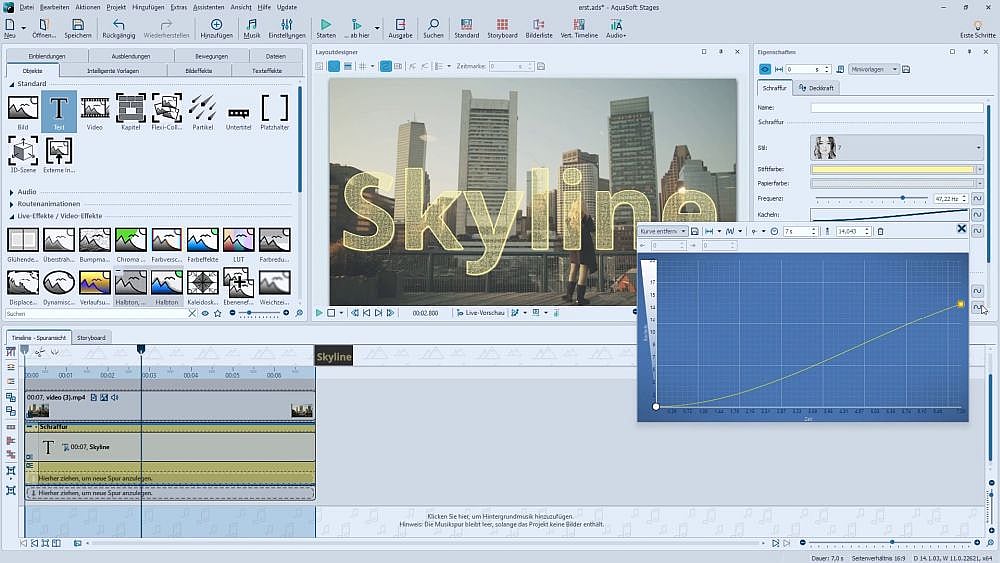
Task: Choose the Kapitel object in Standard
Action: [130, 108]
